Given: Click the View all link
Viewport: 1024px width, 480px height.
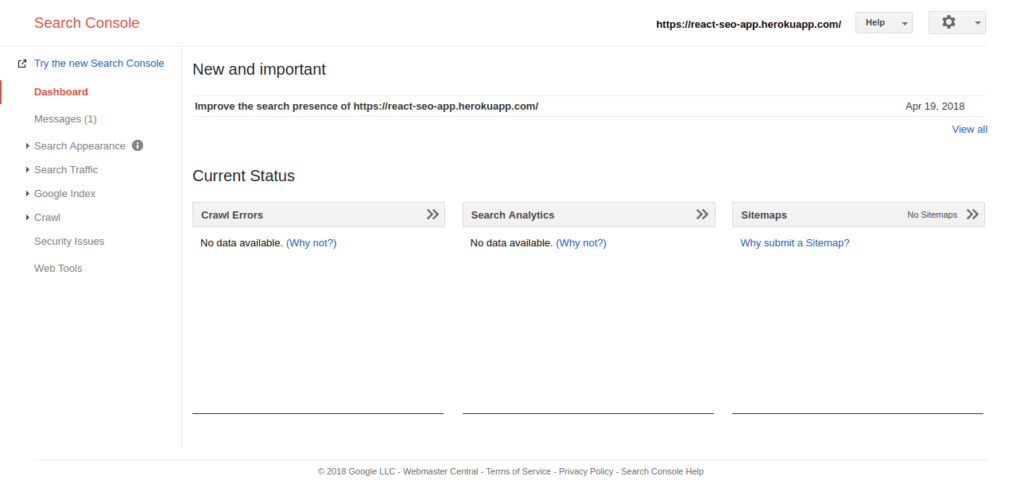Looking at the screenshot, I should click(x=969, y=129).
